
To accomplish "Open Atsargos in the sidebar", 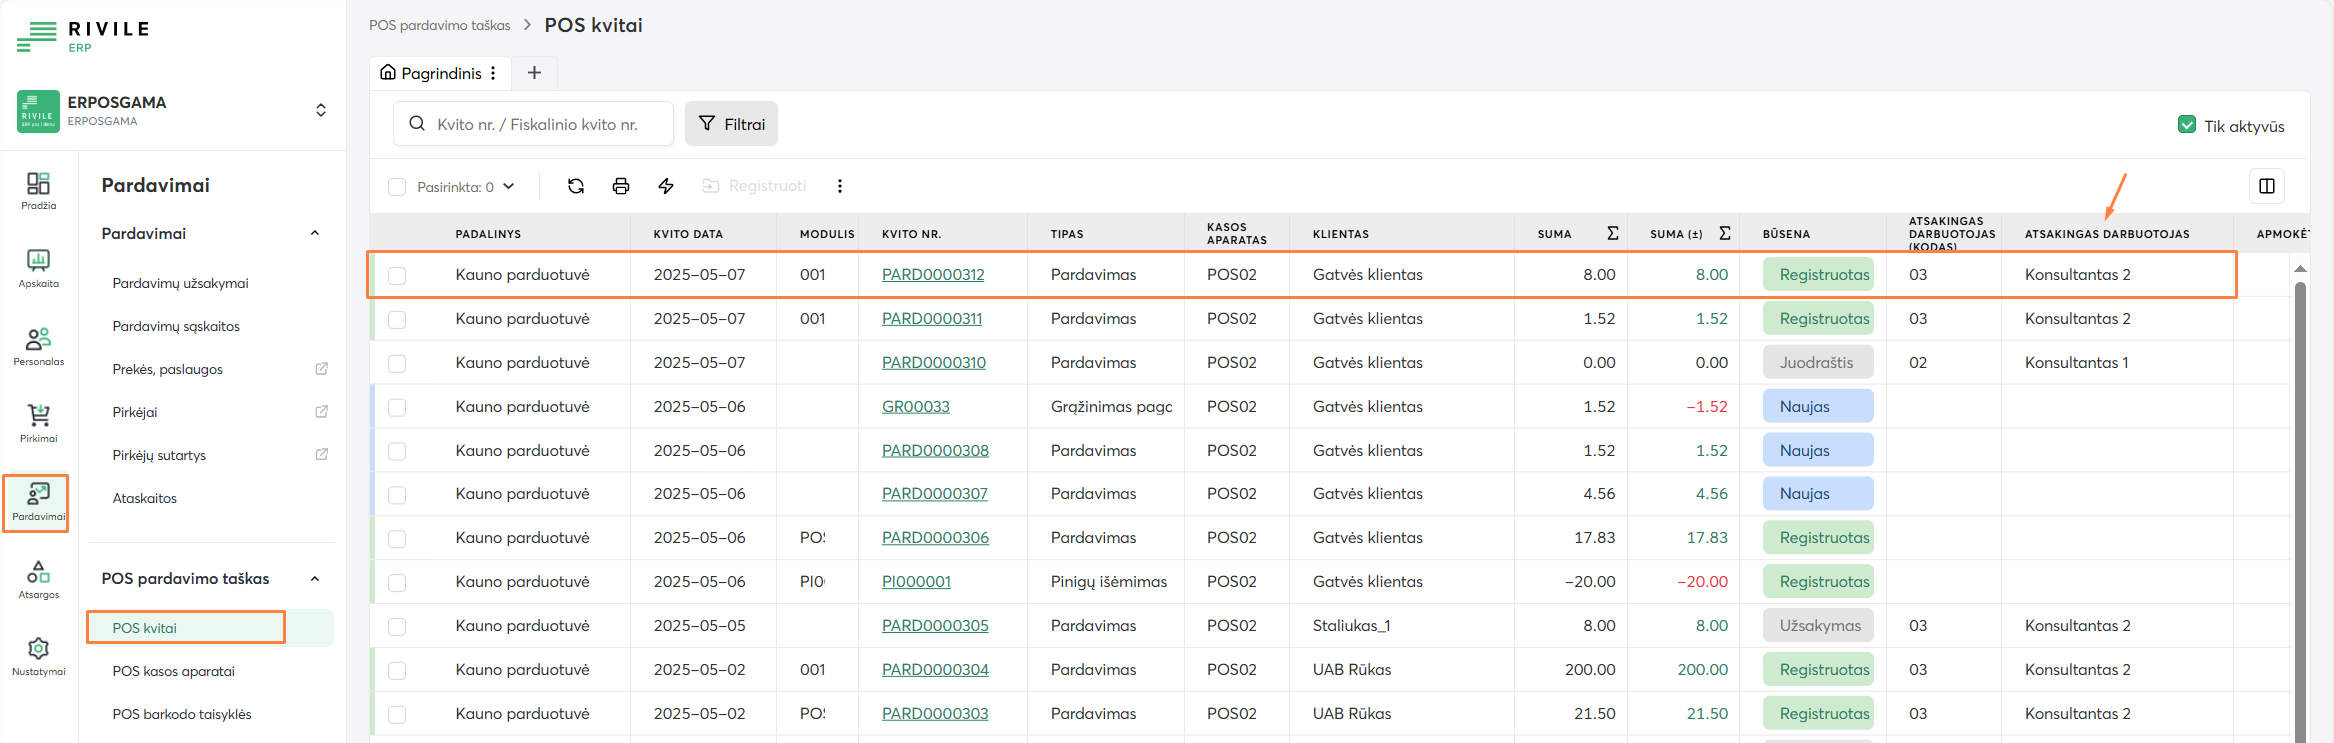I will point(38,579).
